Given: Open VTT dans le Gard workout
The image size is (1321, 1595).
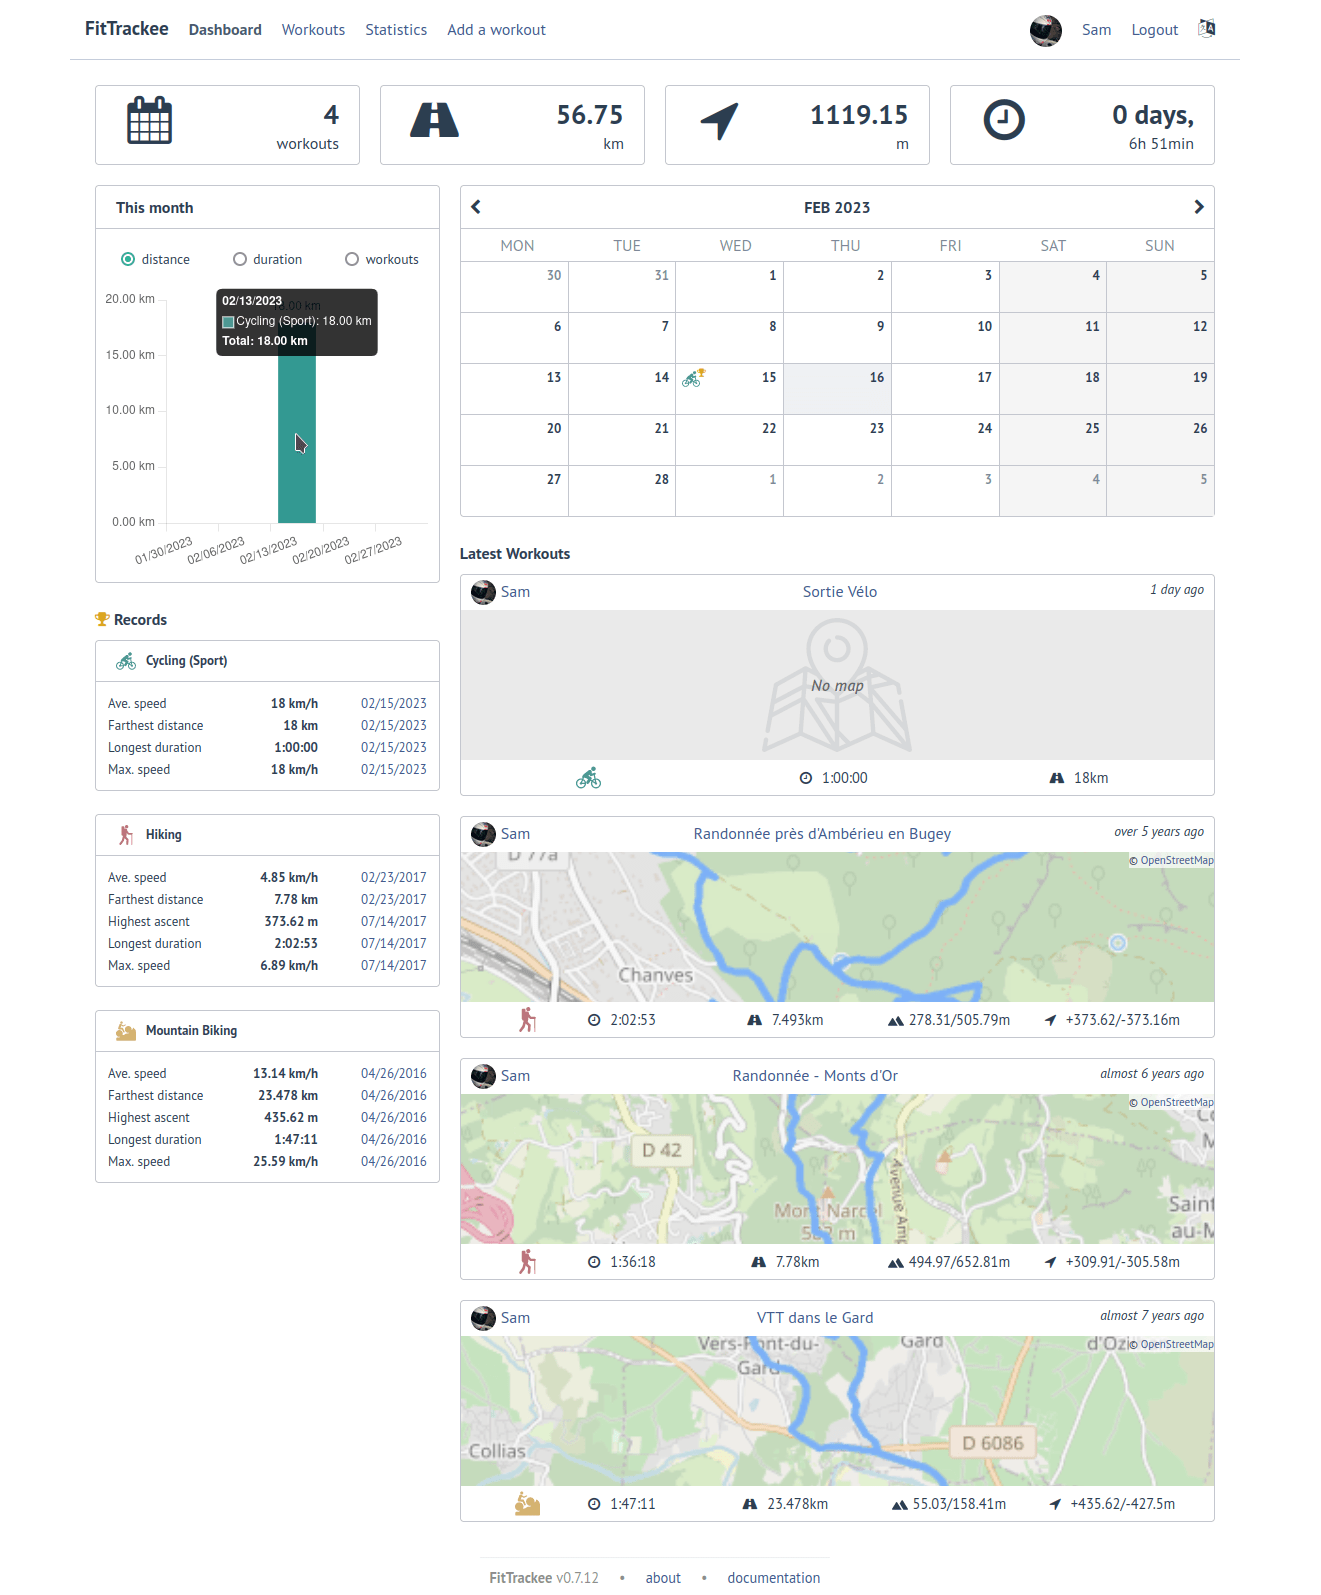Looking at the screenshot, I should tap(815, 1318).
